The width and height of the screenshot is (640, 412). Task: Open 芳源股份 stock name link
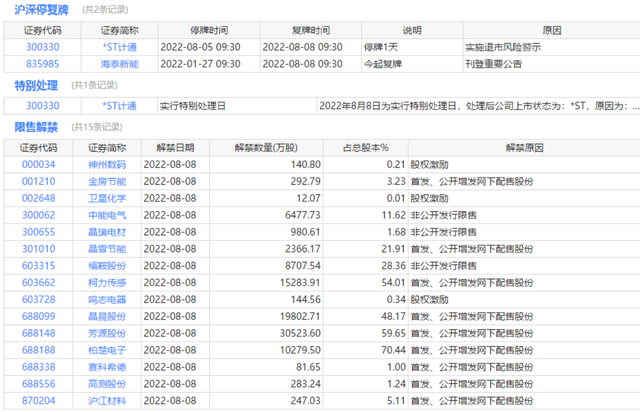tap(107, 333)
